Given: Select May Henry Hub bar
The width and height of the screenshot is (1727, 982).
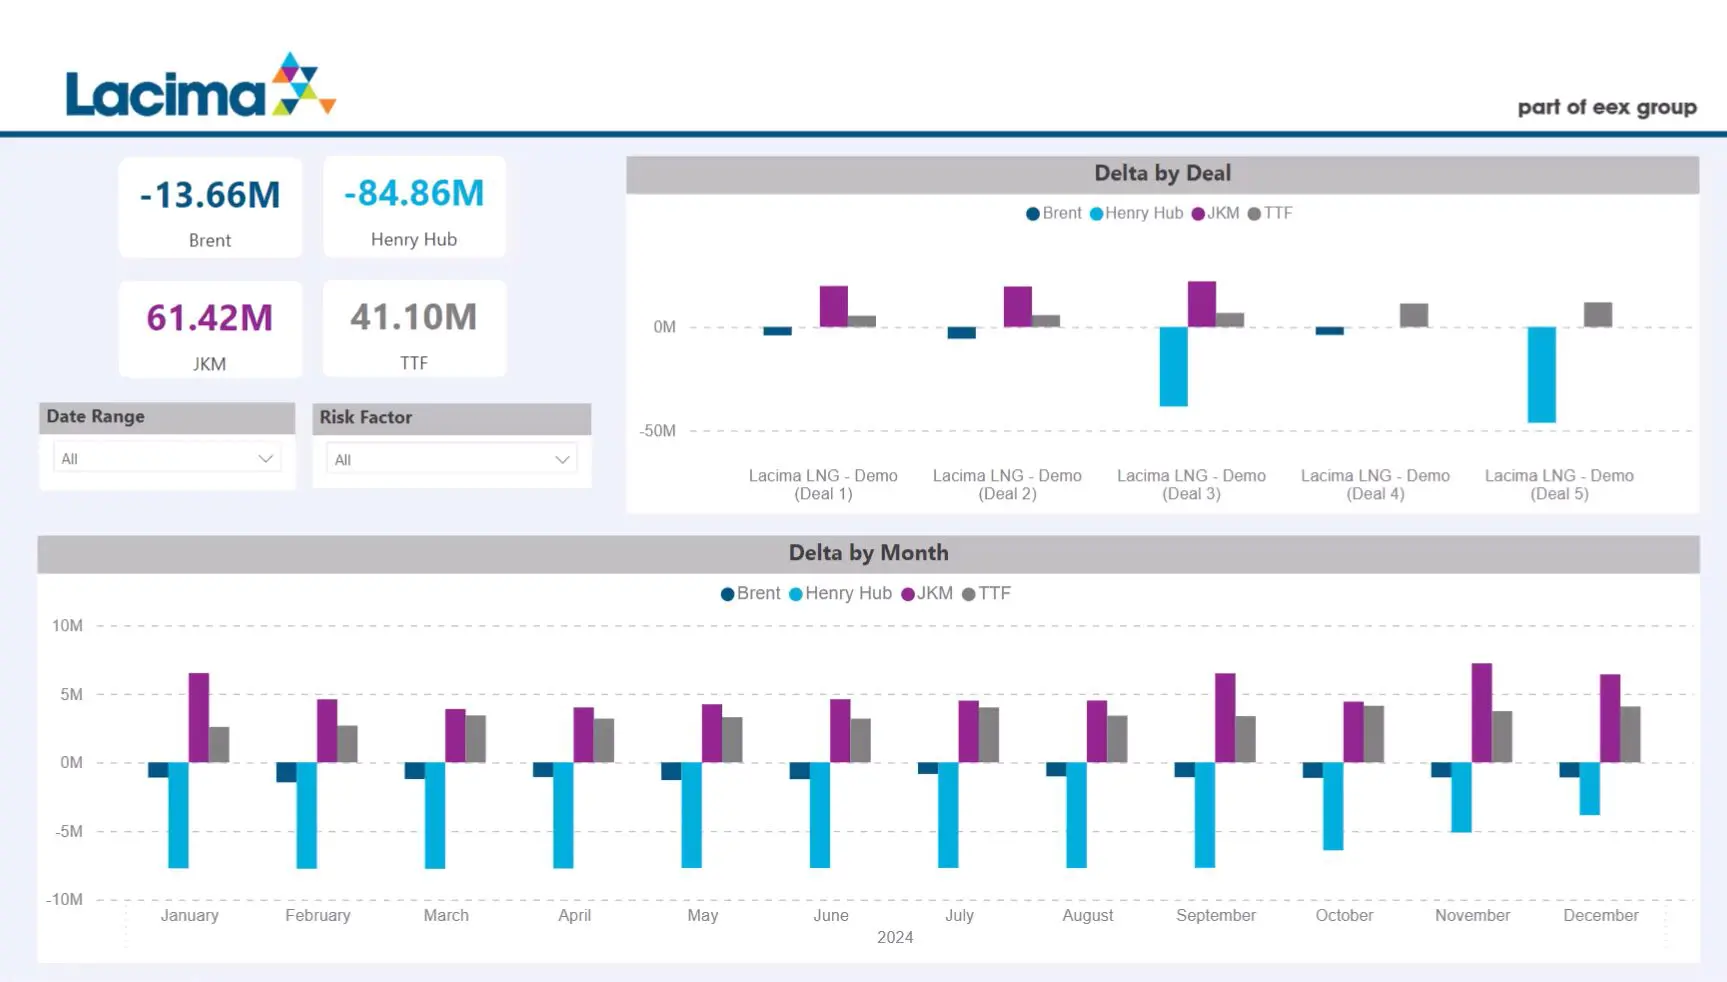Looking at the screenshot, I should [x=691, y=815].
